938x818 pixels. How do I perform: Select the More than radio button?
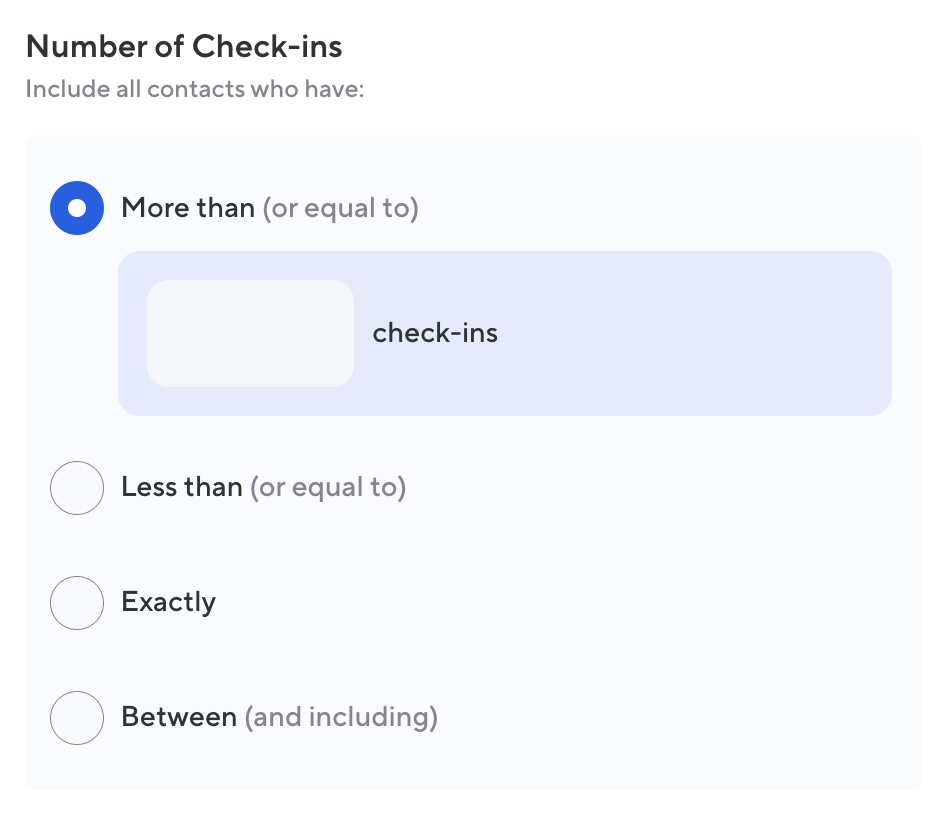(x=77, y=208)
